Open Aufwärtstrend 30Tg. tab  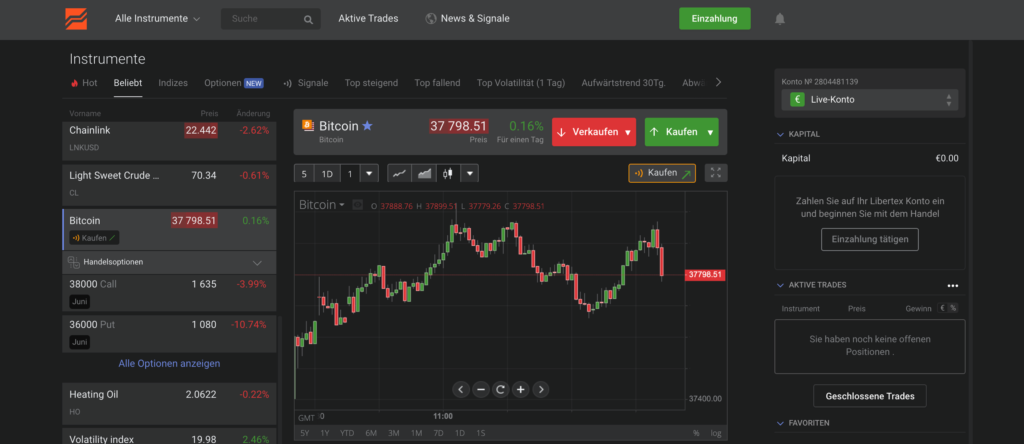623,83
